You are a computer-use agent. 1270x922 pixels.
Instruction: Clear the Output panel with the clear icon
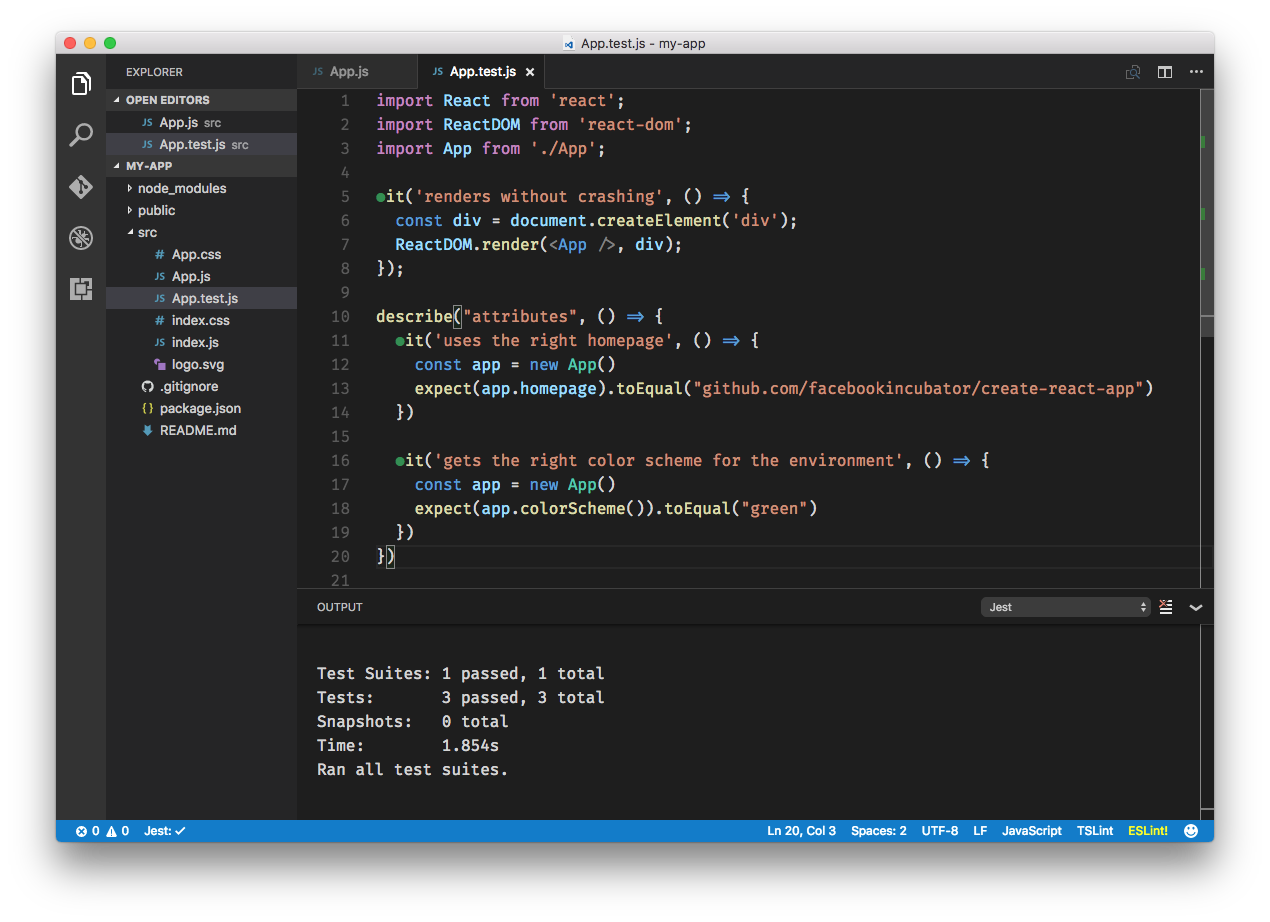[1165, 606]
